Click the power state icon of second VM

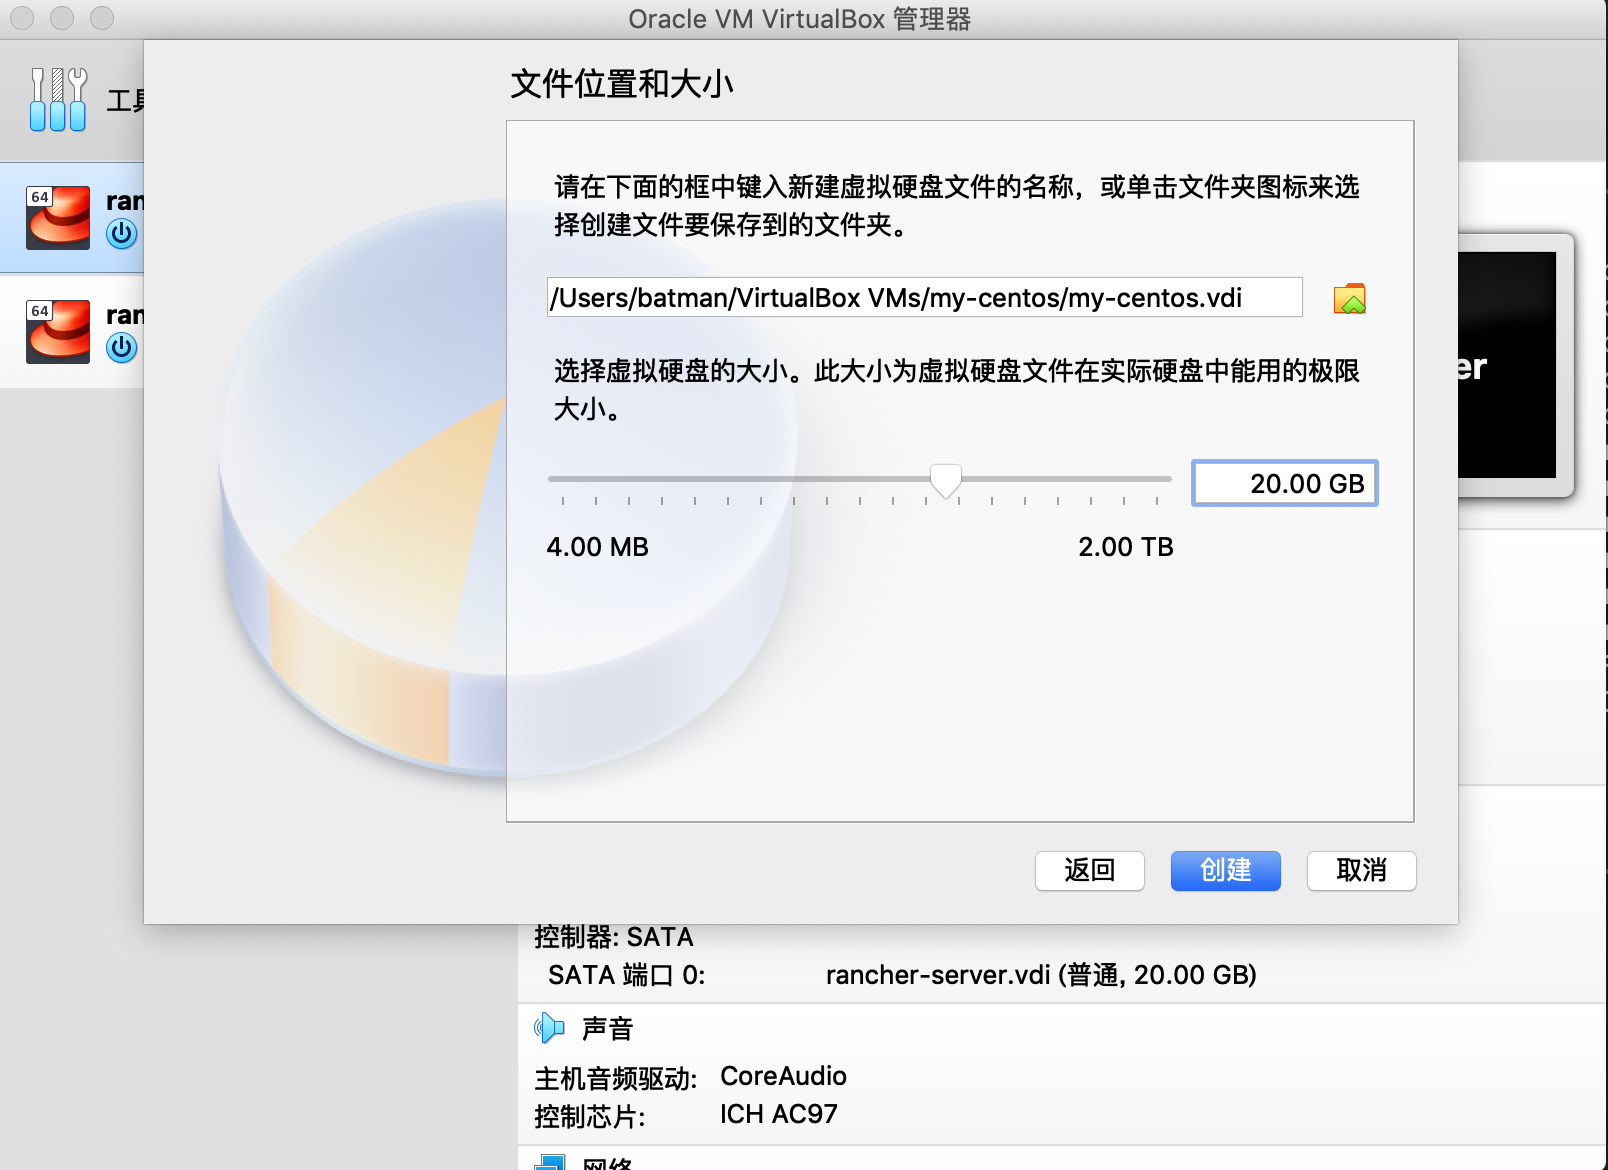pyautogui.click(x=122, y=348)
